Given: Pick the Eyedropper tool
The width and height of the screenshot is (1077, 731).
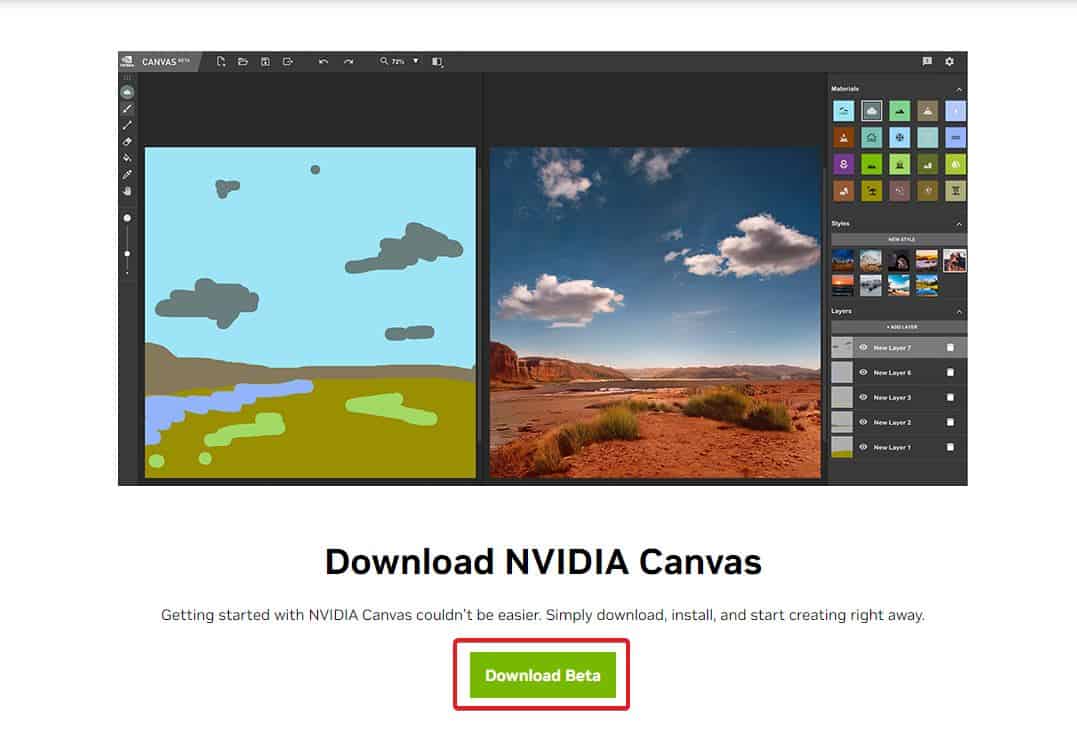Looking at the screenshot, I should [127, 174].
